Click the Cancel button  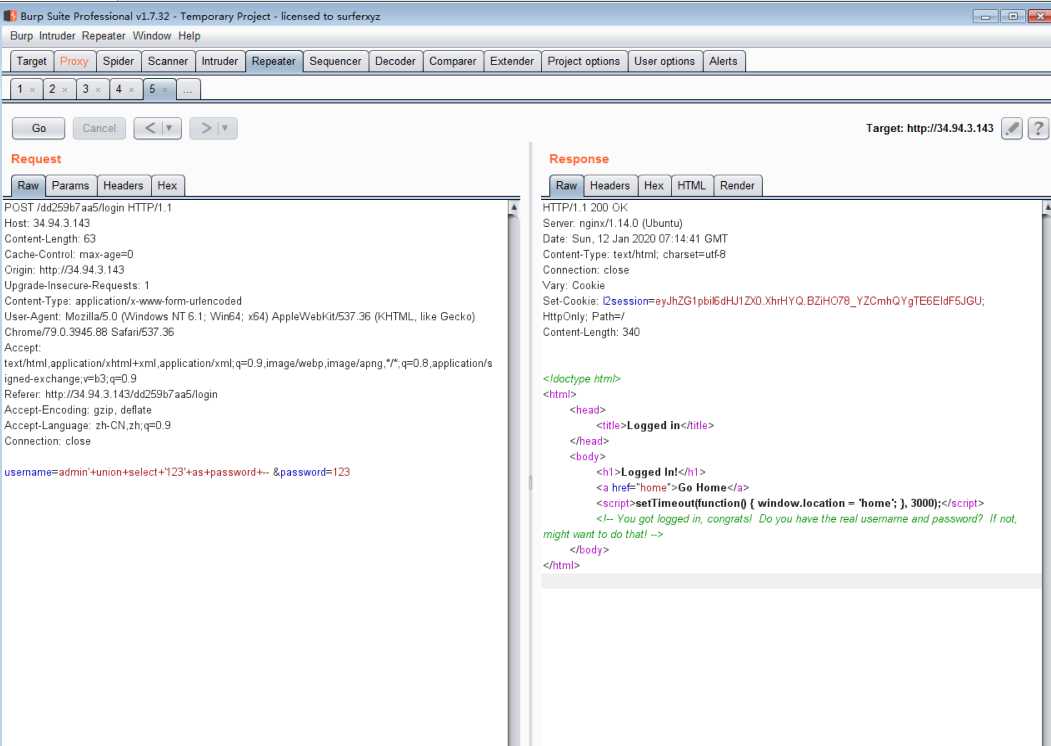click(x=99, y=128)
